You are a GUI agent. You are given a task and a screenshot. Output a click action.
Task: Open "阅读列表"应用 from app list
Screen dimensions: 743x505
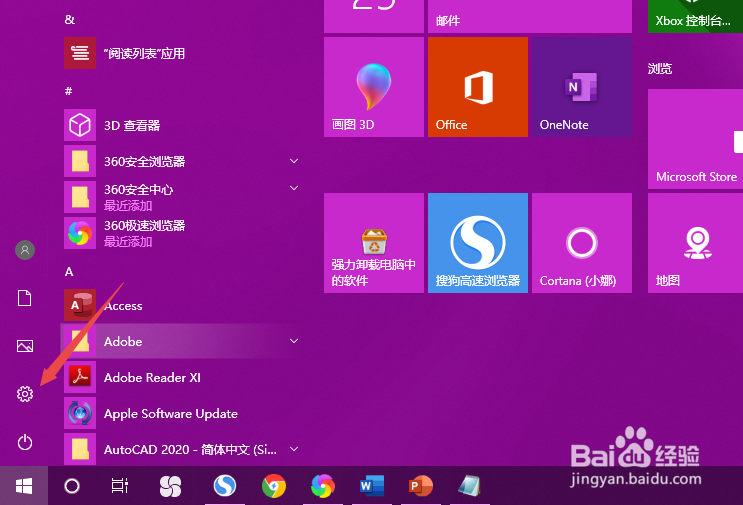point(180,53)
